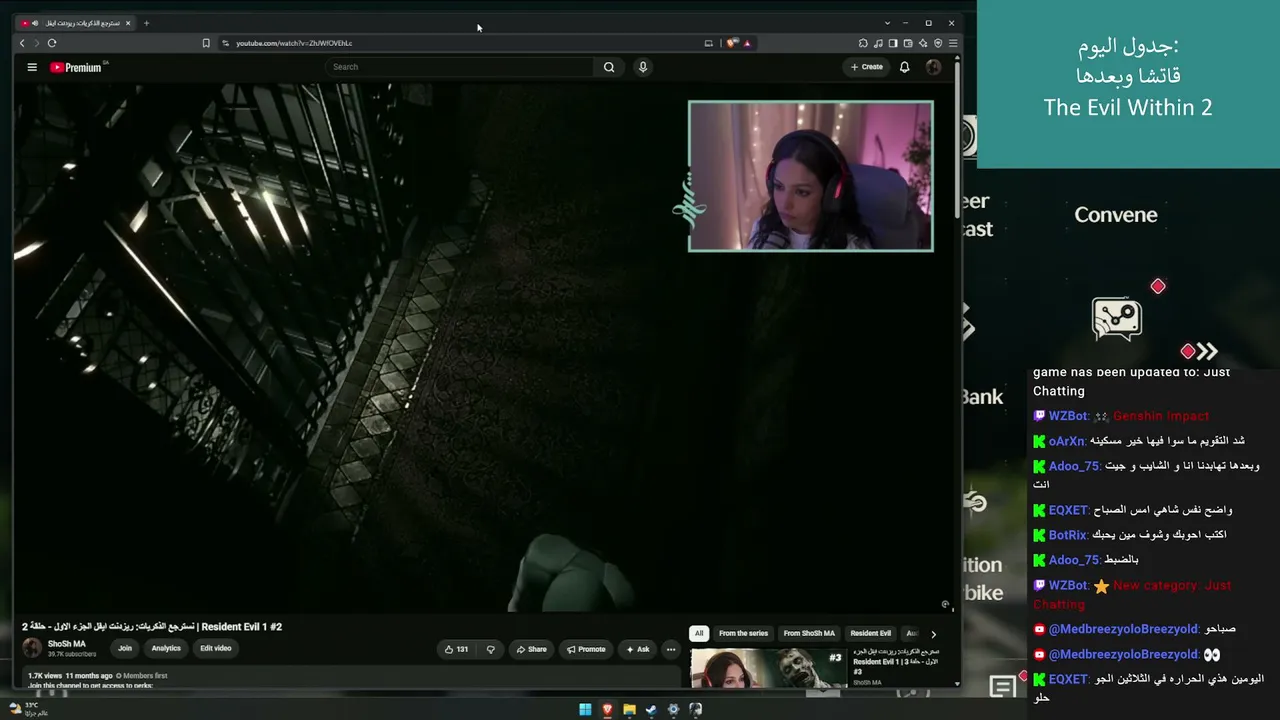Select the Resident Evil filter chip

click(x=870, y=634)
